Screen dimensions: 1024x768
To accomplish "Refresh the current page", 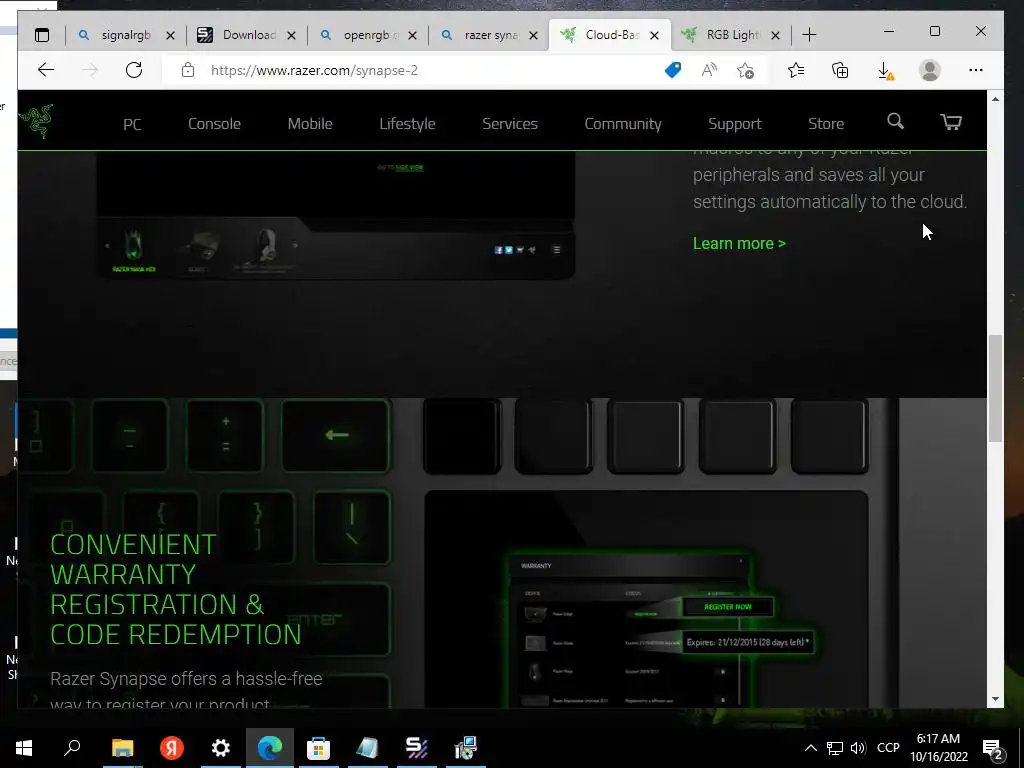I will [x=134, y=70].
